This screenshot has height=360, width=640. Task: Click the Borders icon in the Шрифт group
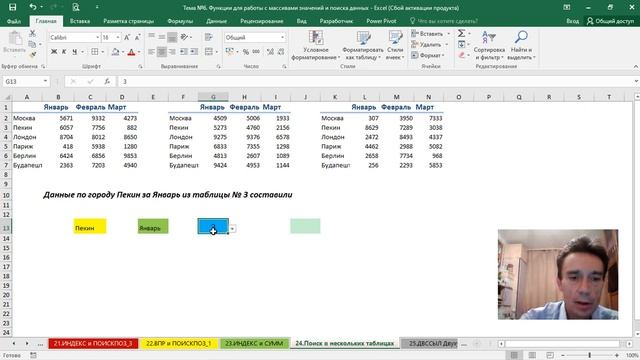95,52
